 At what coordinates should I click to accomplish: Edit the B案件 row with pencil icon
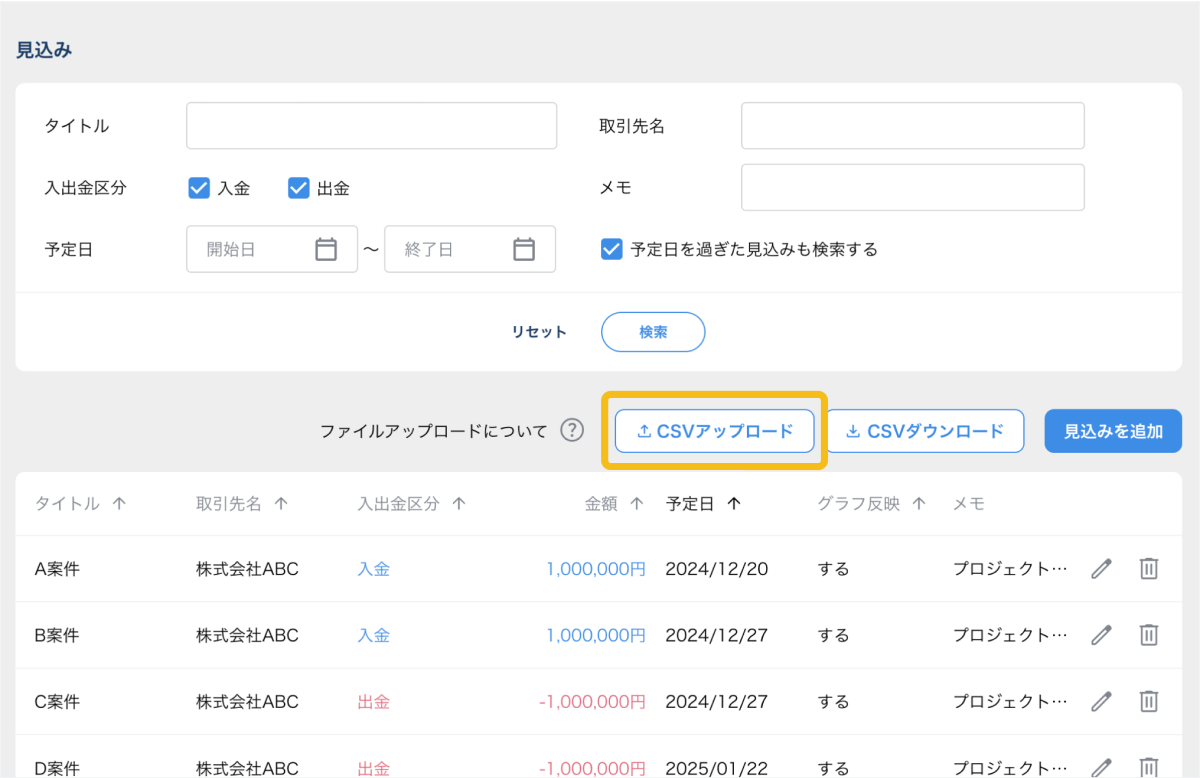(1101, 635)
